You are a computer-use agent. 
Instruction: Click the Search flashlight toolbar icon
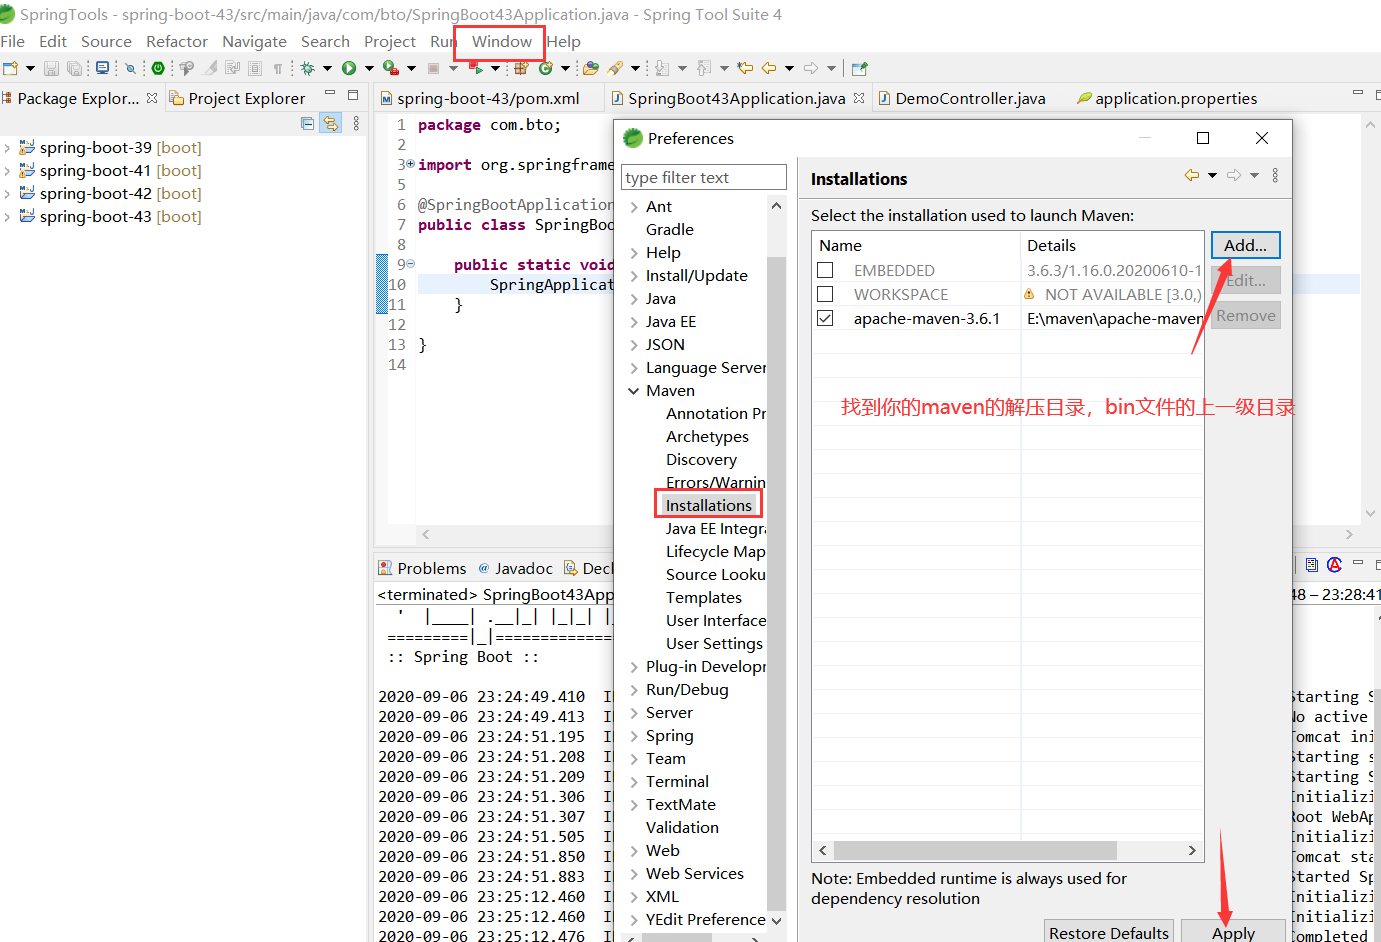(615, 68)
